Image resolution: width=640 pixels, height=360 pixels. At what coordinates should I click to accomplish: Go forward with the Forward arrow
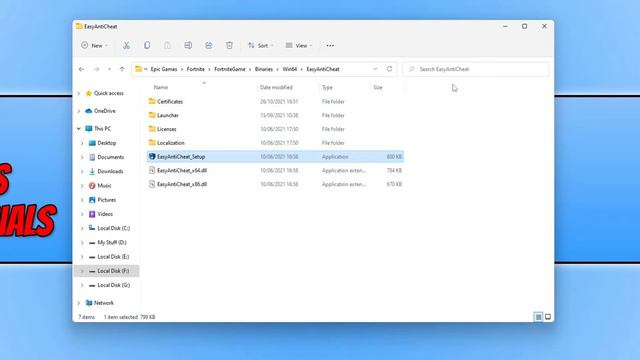[96, 69]
